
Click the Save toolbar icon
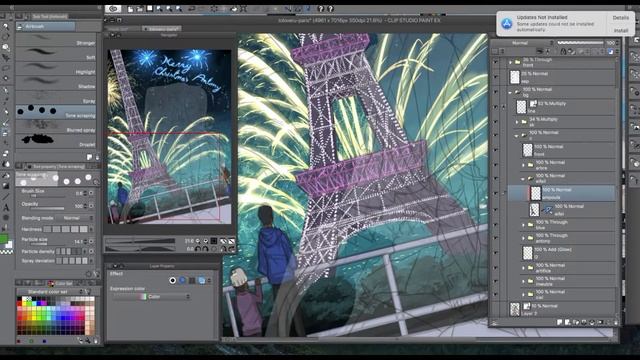pos(150,9)
